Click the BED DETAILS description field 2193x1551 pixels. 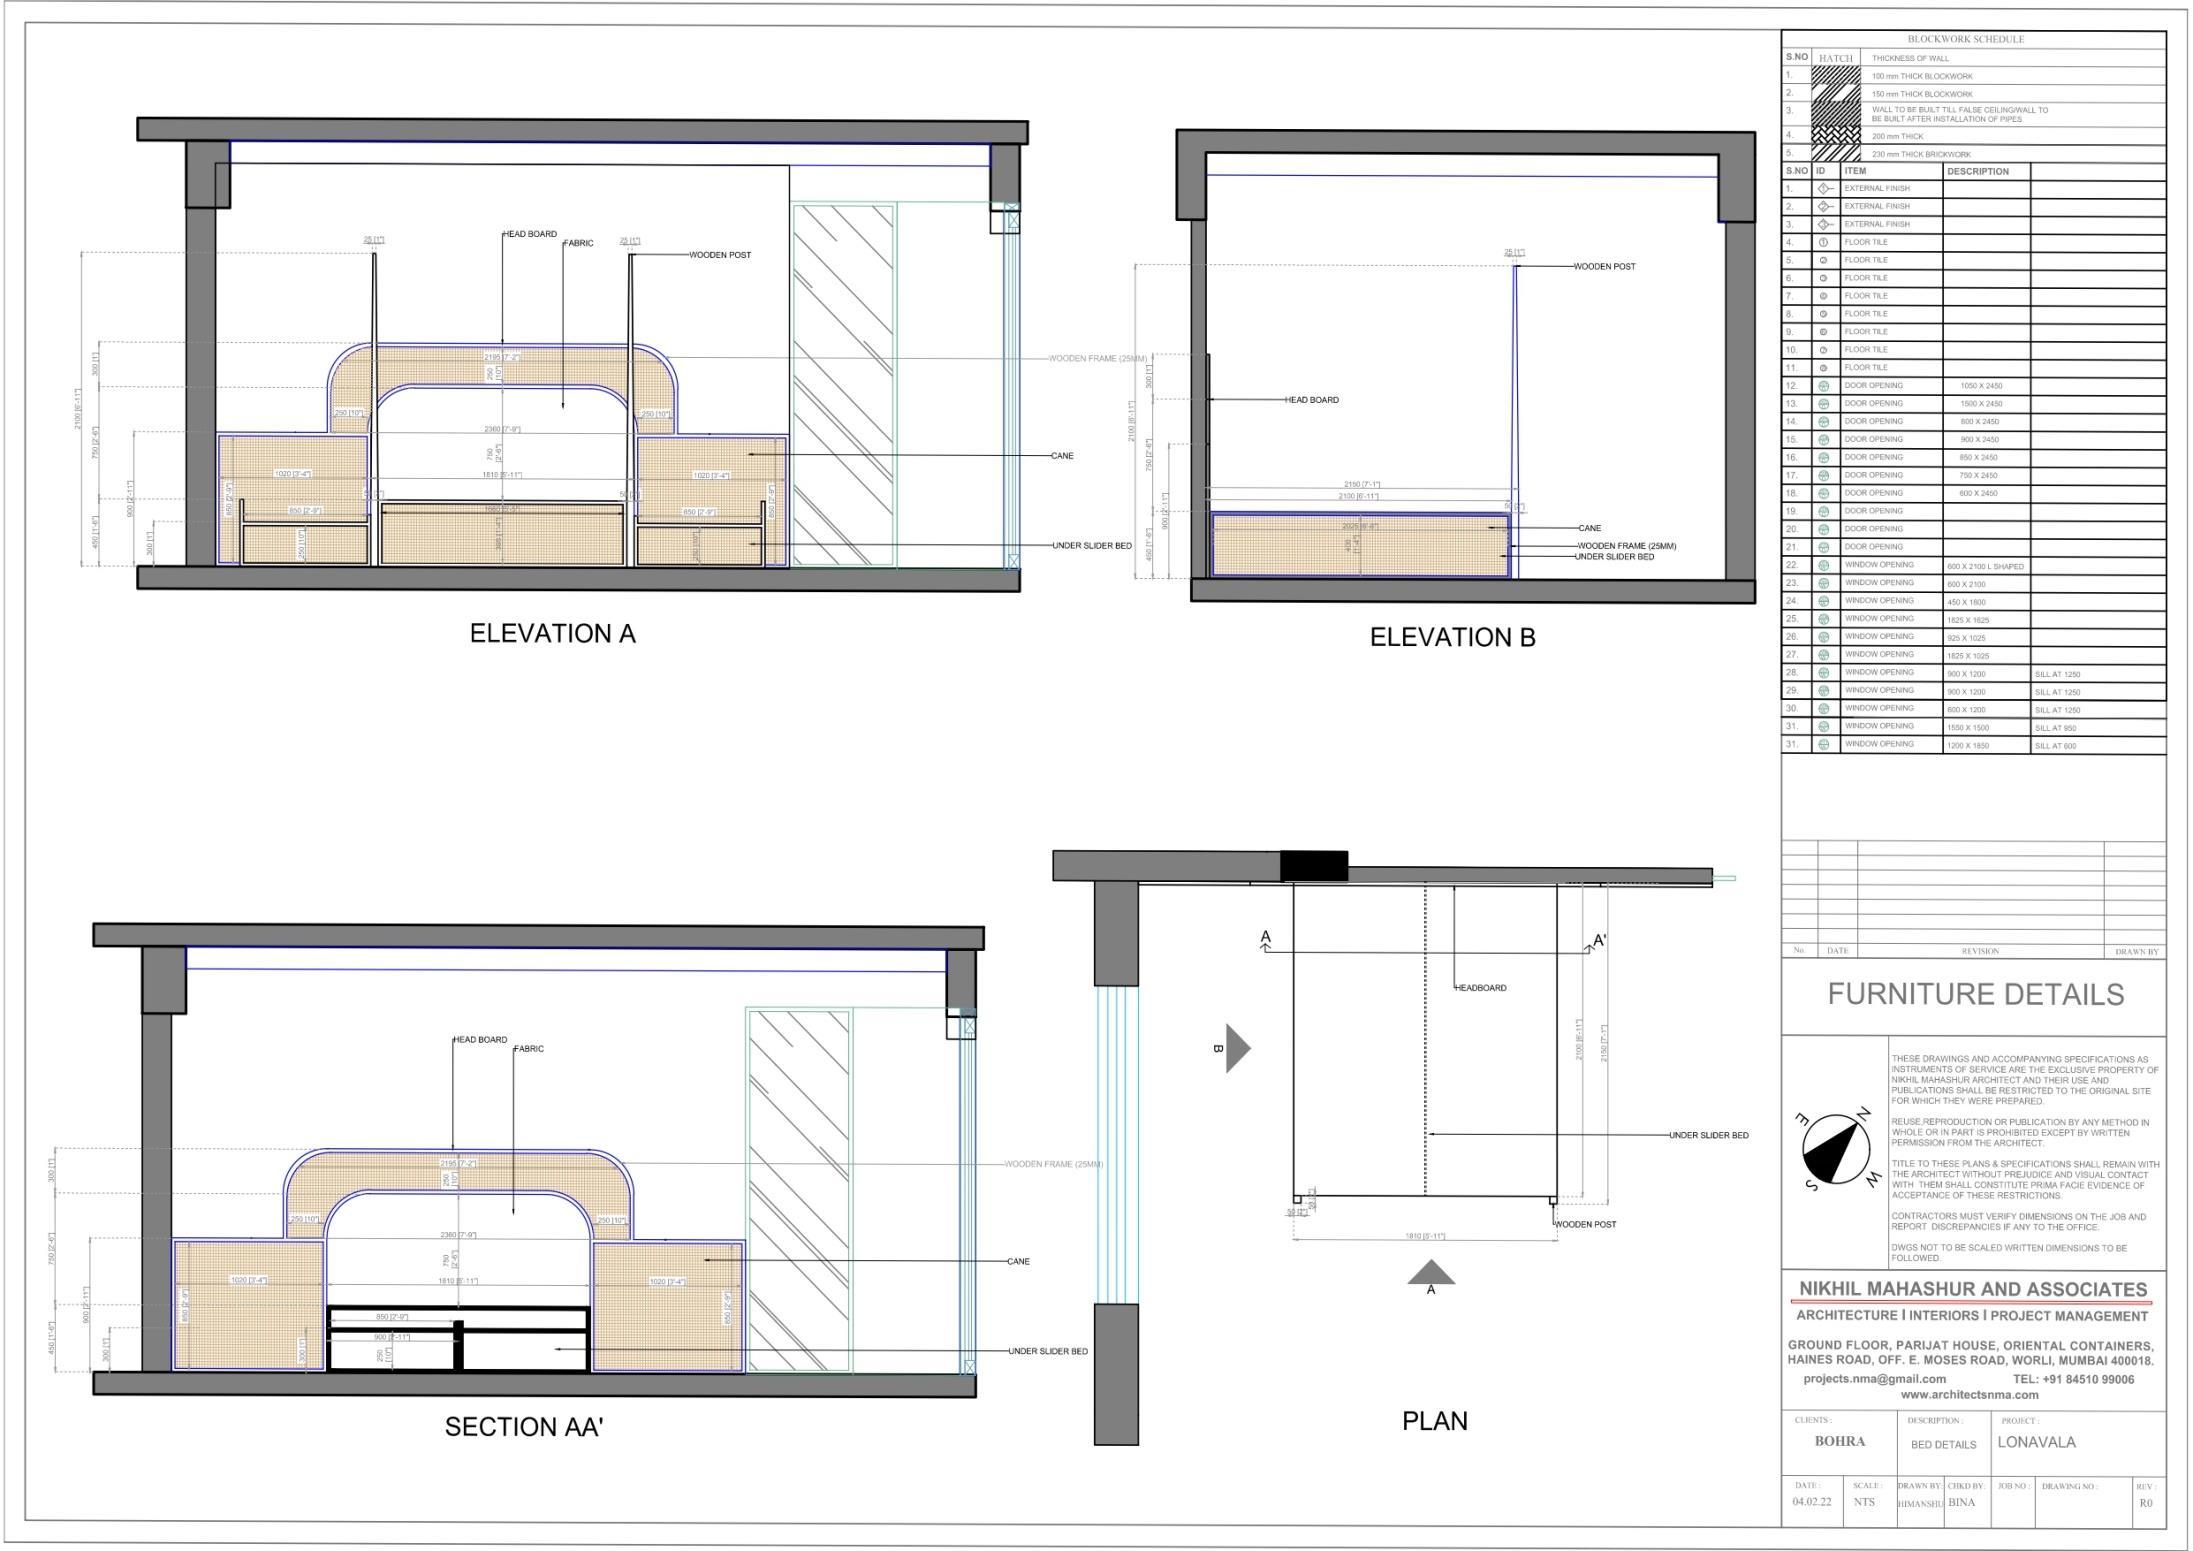point(1943,1444)
